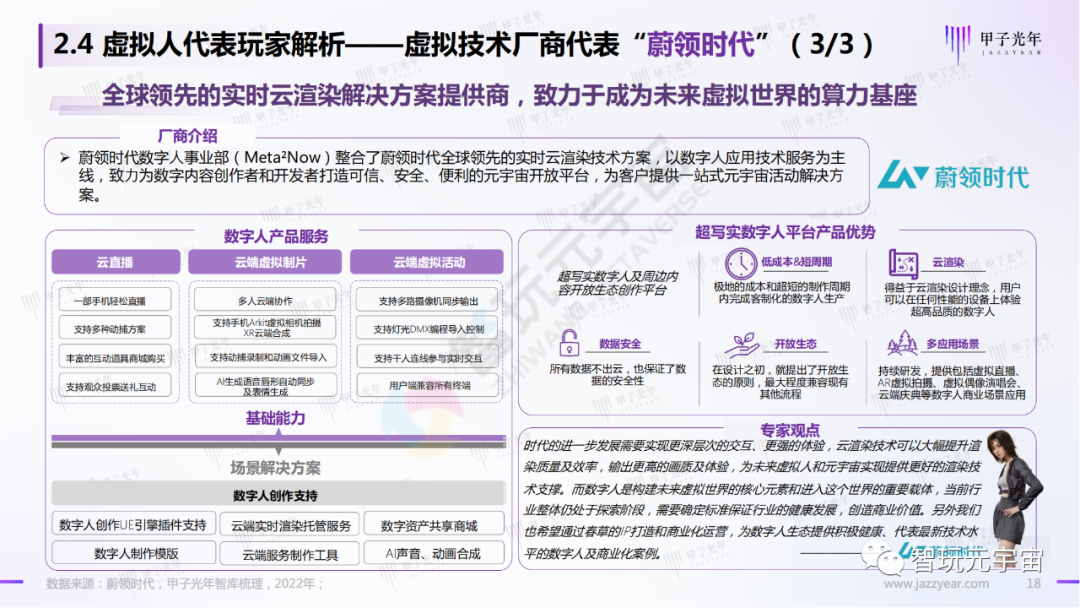Click the 厂商介绍 section heading

187,136
